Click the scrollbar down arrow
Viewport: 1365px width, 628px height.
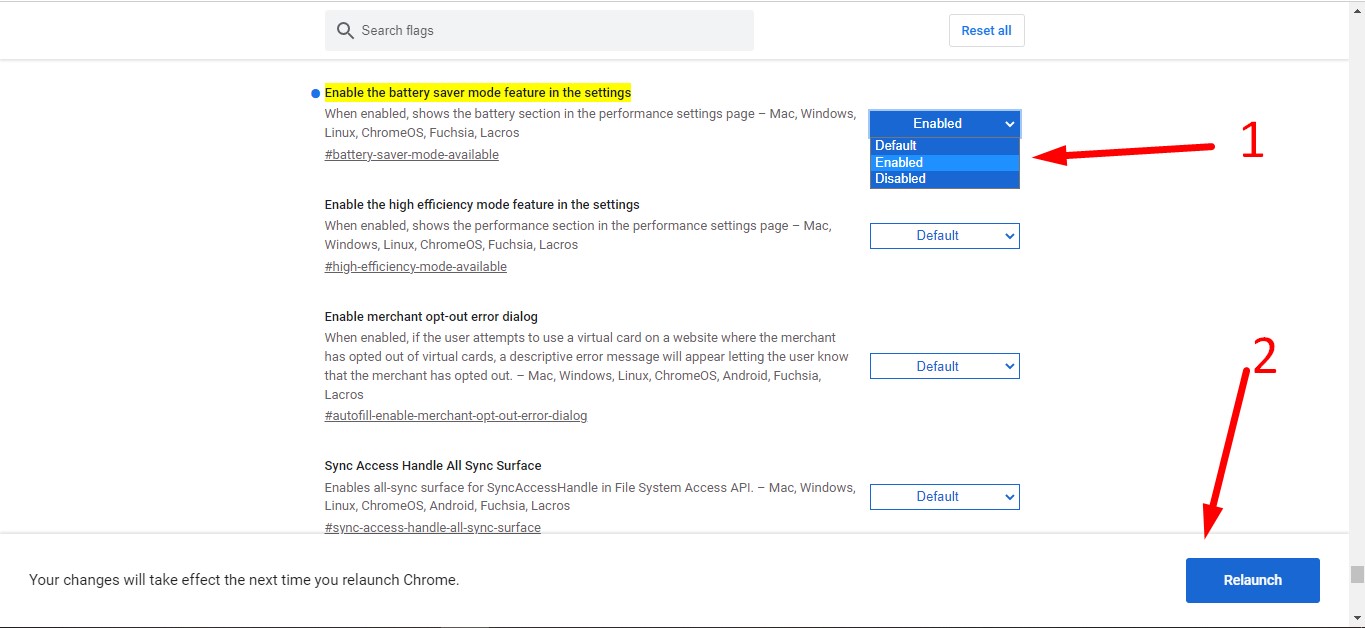tap(1357, 618)
